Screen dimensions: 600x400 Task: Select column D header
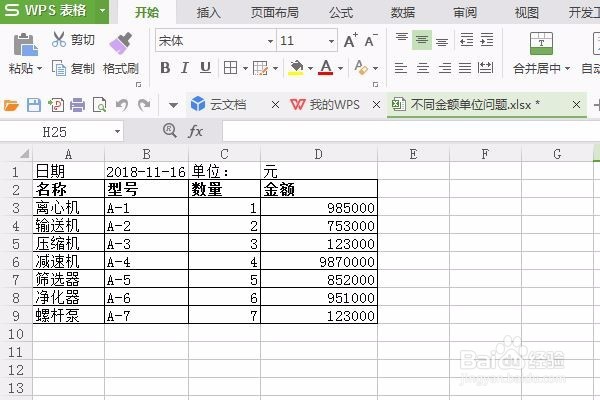[x=319, y=154]
